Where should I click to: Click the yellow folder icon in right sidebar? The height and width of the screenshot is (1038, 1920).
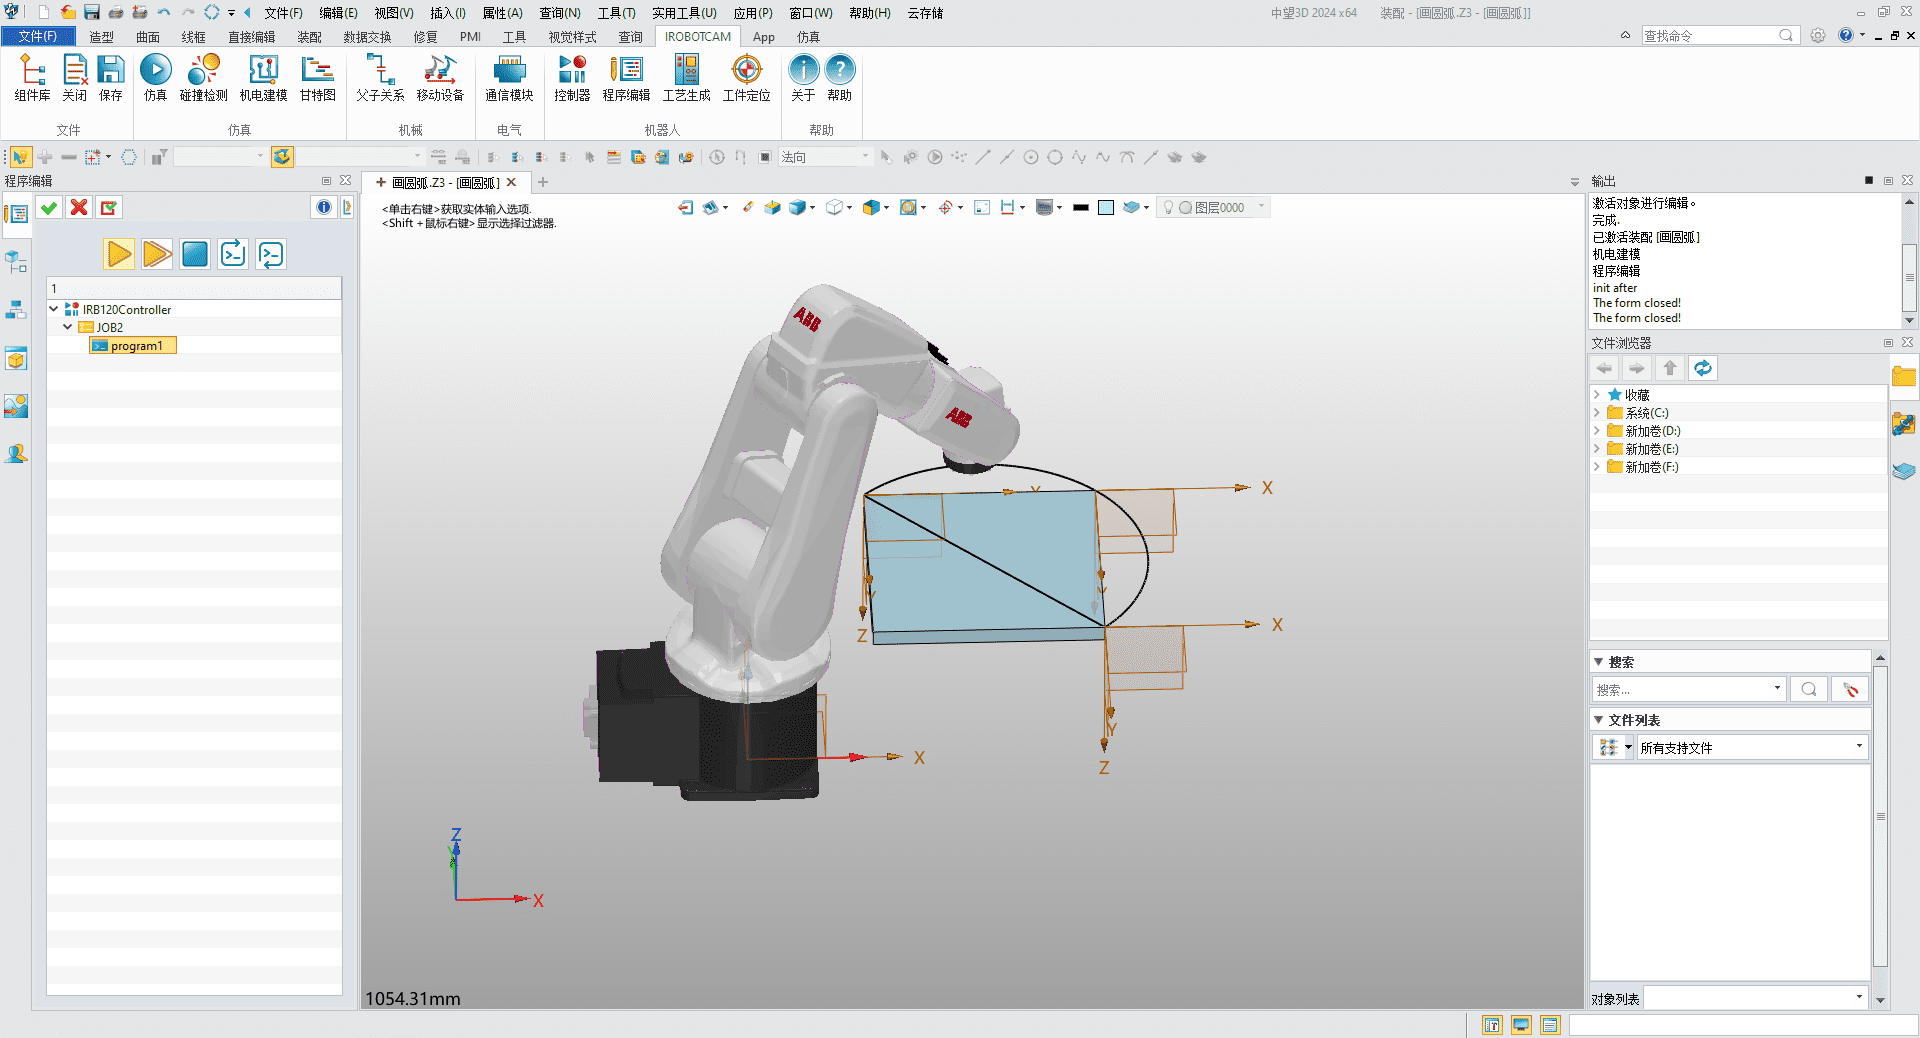pos(1903,377)
